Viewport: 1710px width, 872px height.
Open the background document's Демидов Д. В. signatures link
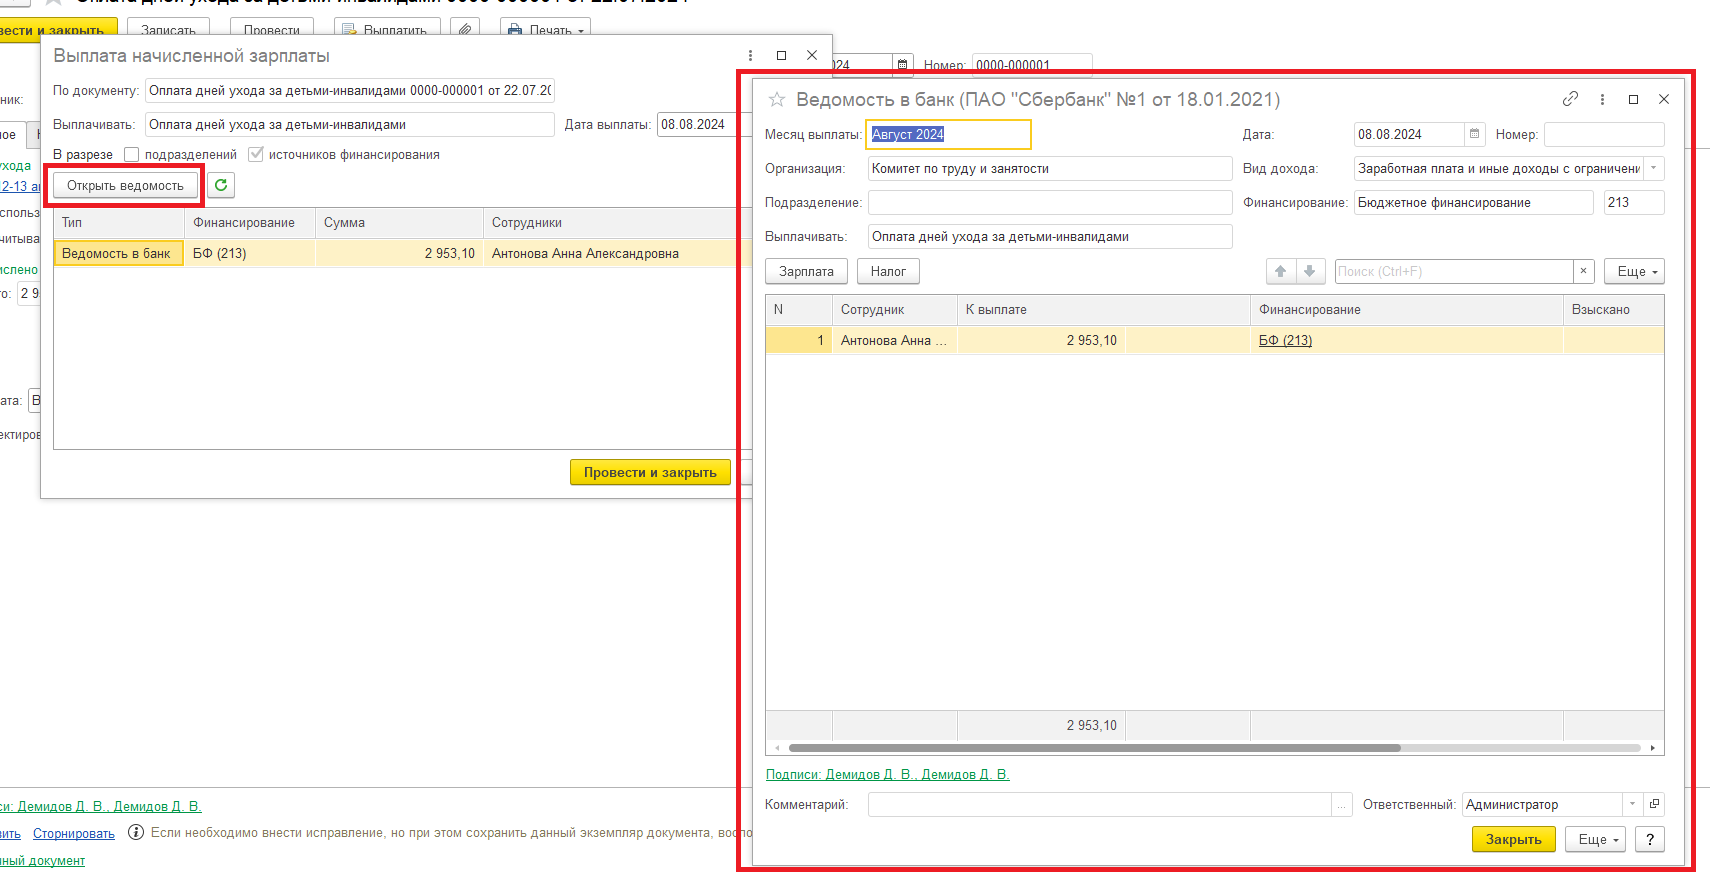click(x=100, y=806)
